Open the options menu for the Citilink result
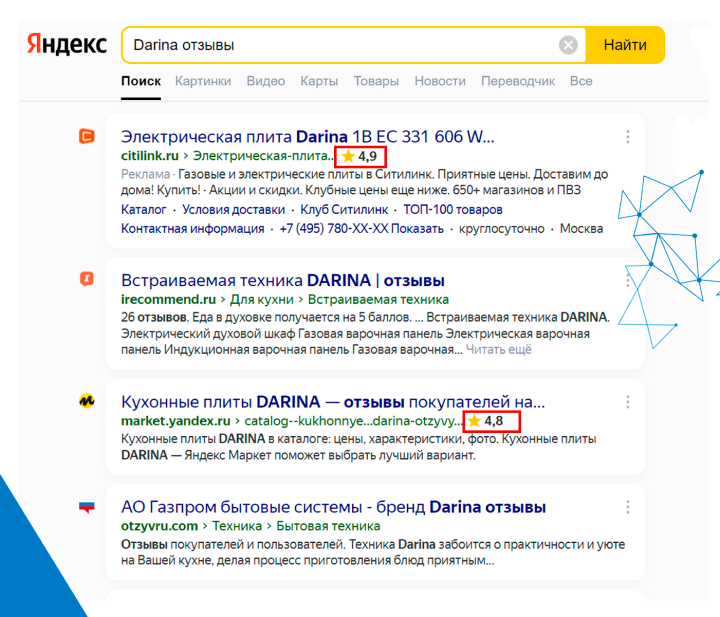The image size is (720, 617). (x=627, y=137)
